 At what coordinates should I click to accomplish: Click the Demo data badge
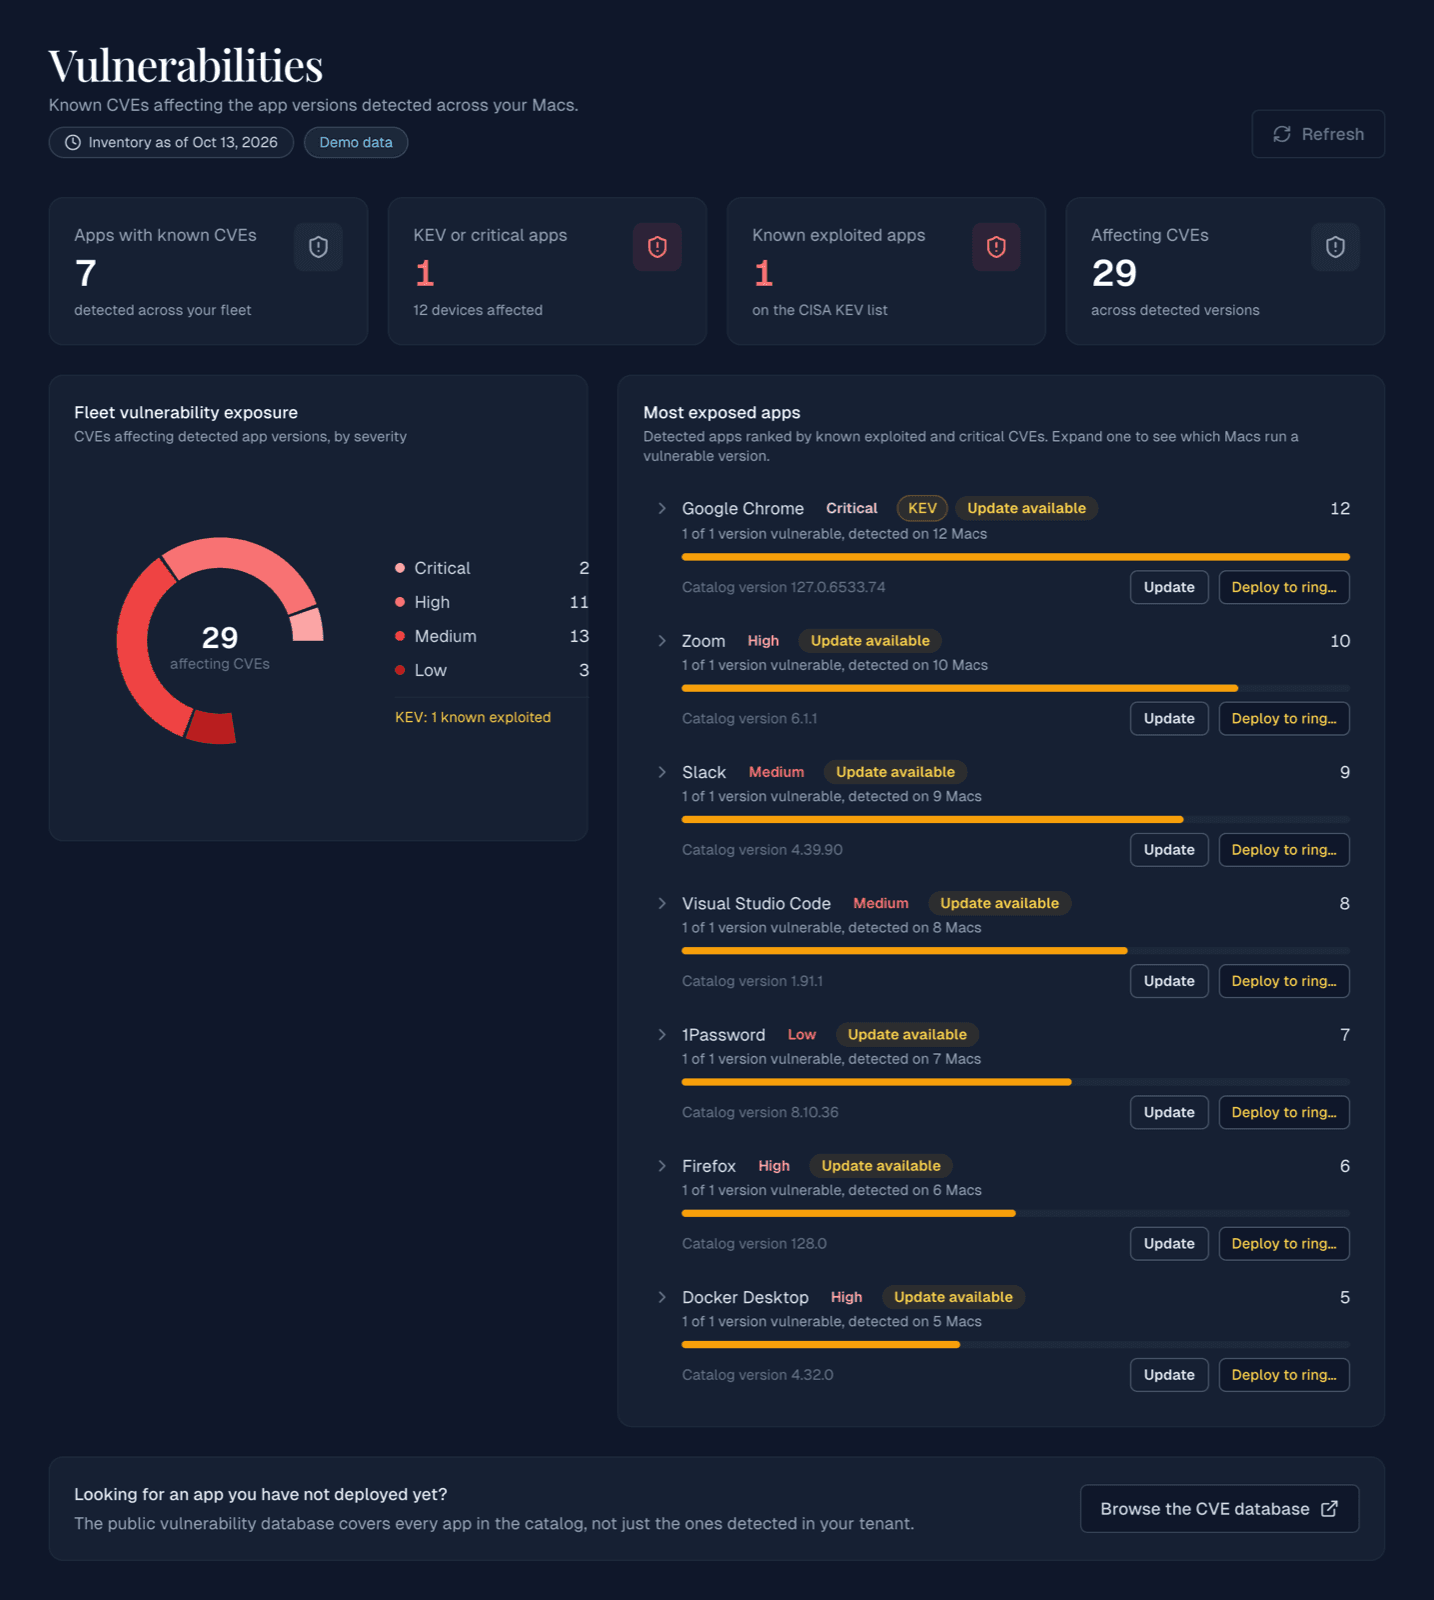[356, 142]
